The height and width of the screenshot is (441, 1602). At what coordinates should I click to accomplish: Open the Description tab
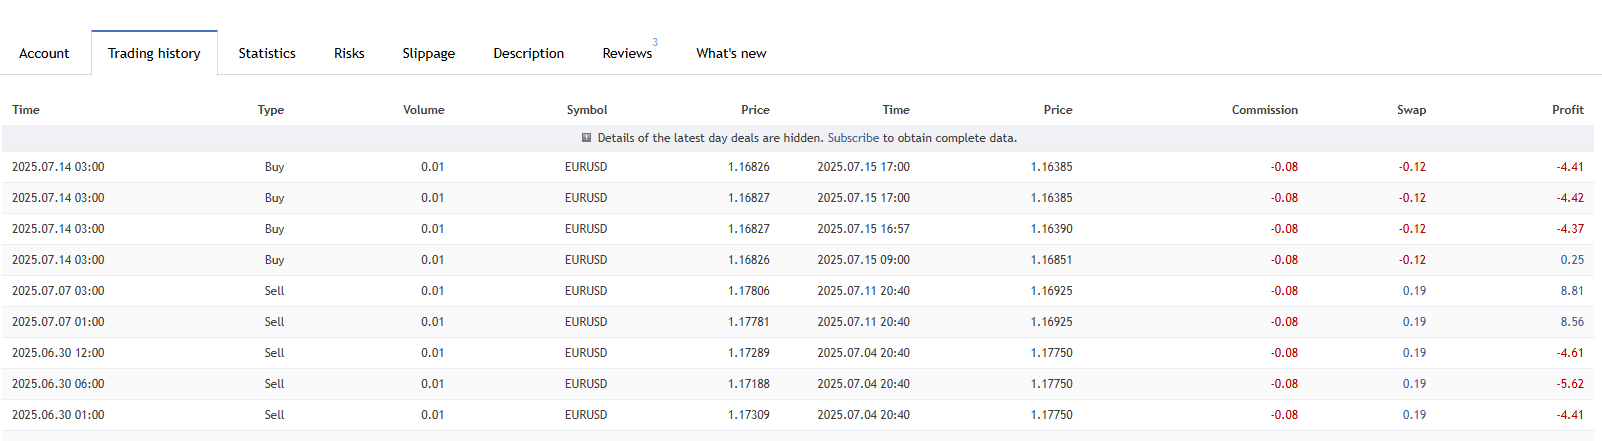pyautogui.click(x=528, y=53)
